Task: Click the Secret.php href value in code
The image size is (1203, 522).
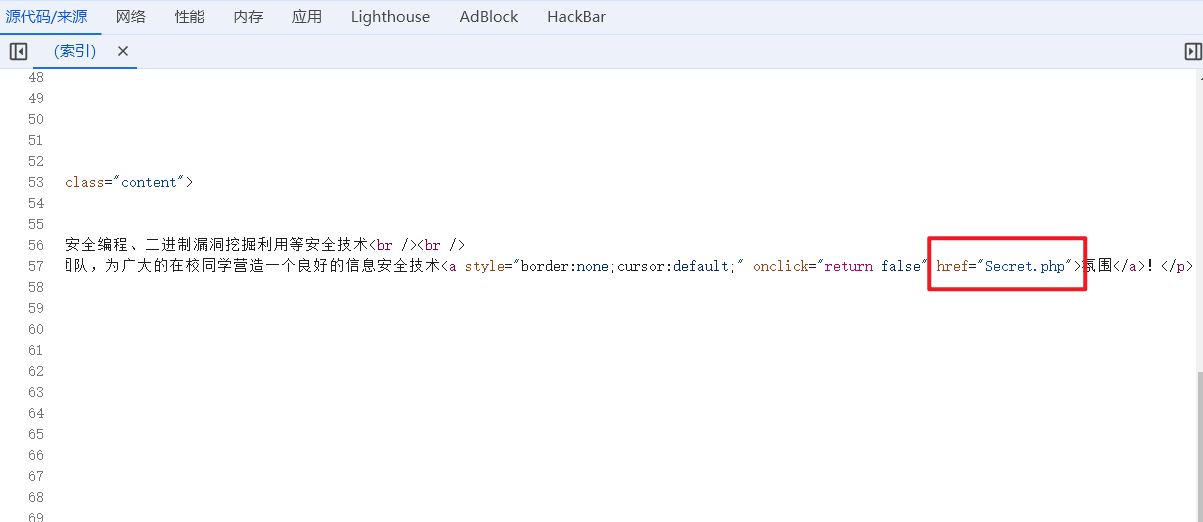Action: [1025, 266]
